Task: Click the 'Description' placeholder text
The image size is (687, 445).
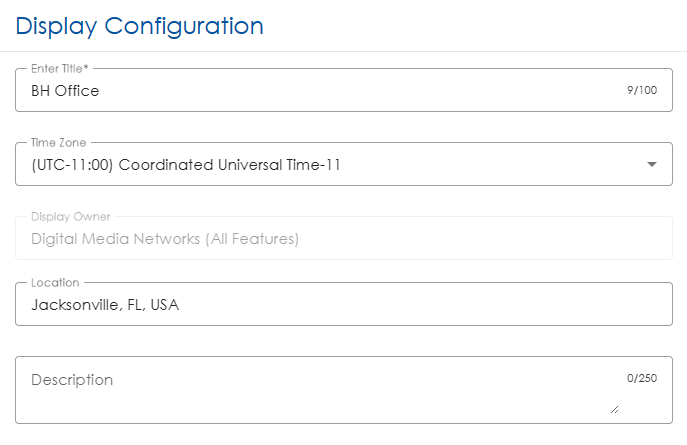Action: tap(72, 380)
